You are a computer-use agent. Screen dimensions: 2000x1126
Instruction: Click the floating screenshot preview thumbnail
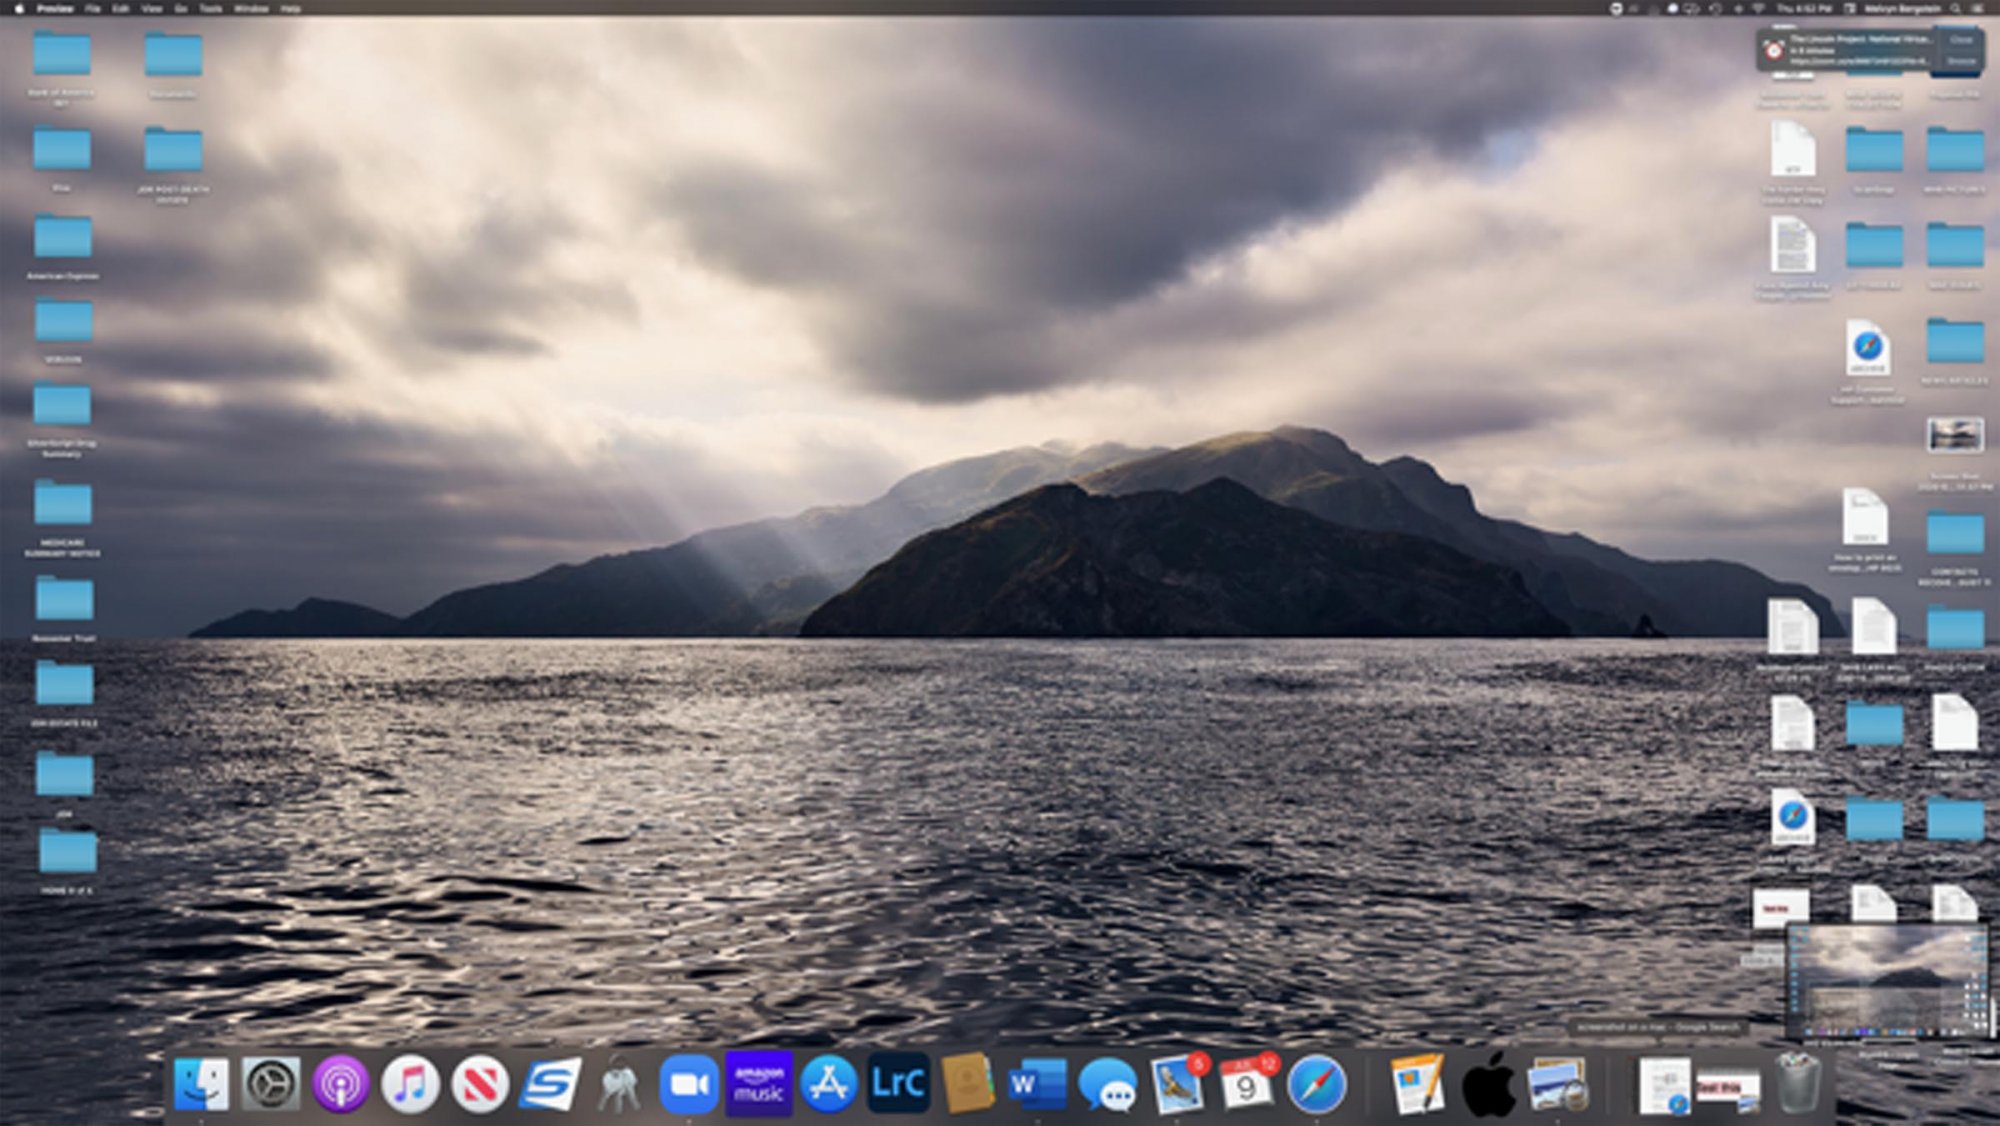(x=1887, y=981)
